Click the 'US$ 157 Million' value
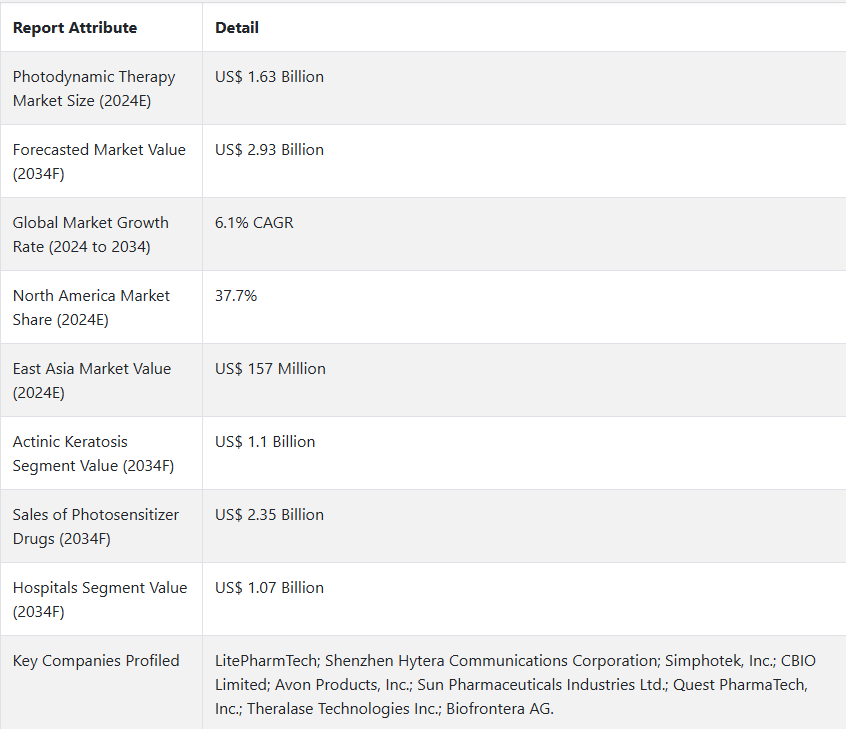This screenshot has width=846, height=729. point(270,369)
